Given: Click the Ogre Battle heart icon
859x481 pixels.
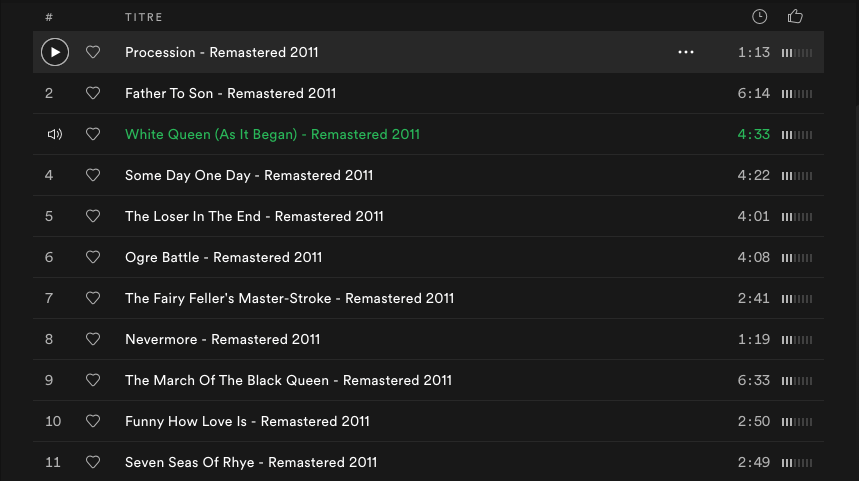Looking at the screenshot, I should (x=93, y=257).
